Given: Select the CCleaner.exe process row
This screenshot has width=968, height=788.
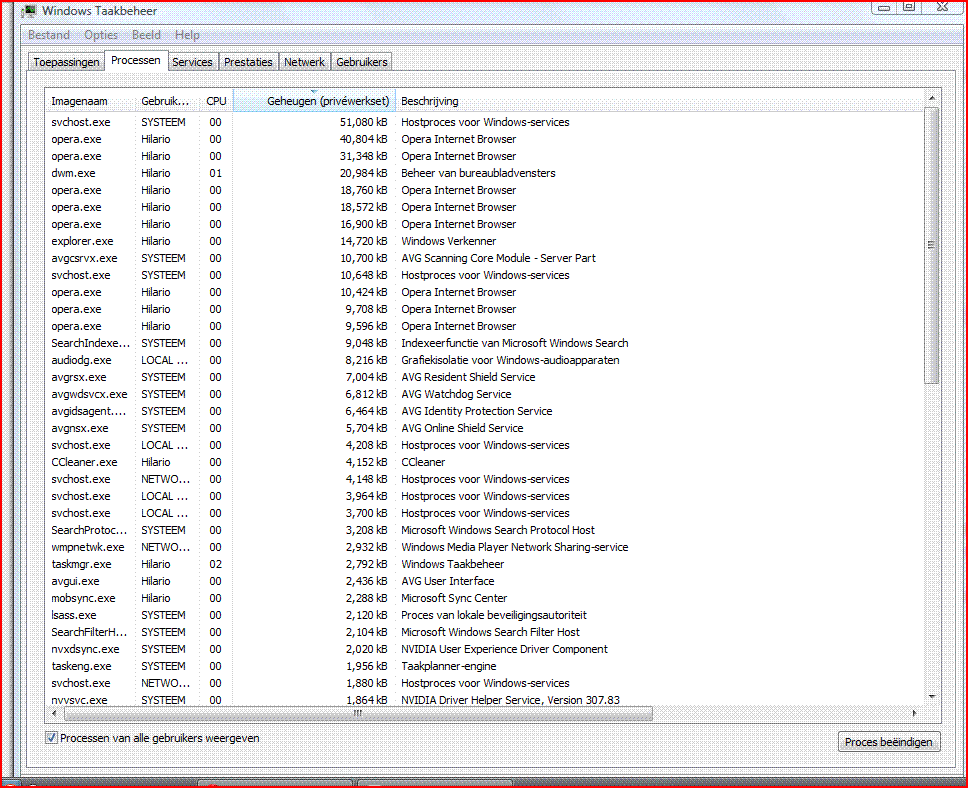Looking at the screenshot, I should tap(484, 462).
